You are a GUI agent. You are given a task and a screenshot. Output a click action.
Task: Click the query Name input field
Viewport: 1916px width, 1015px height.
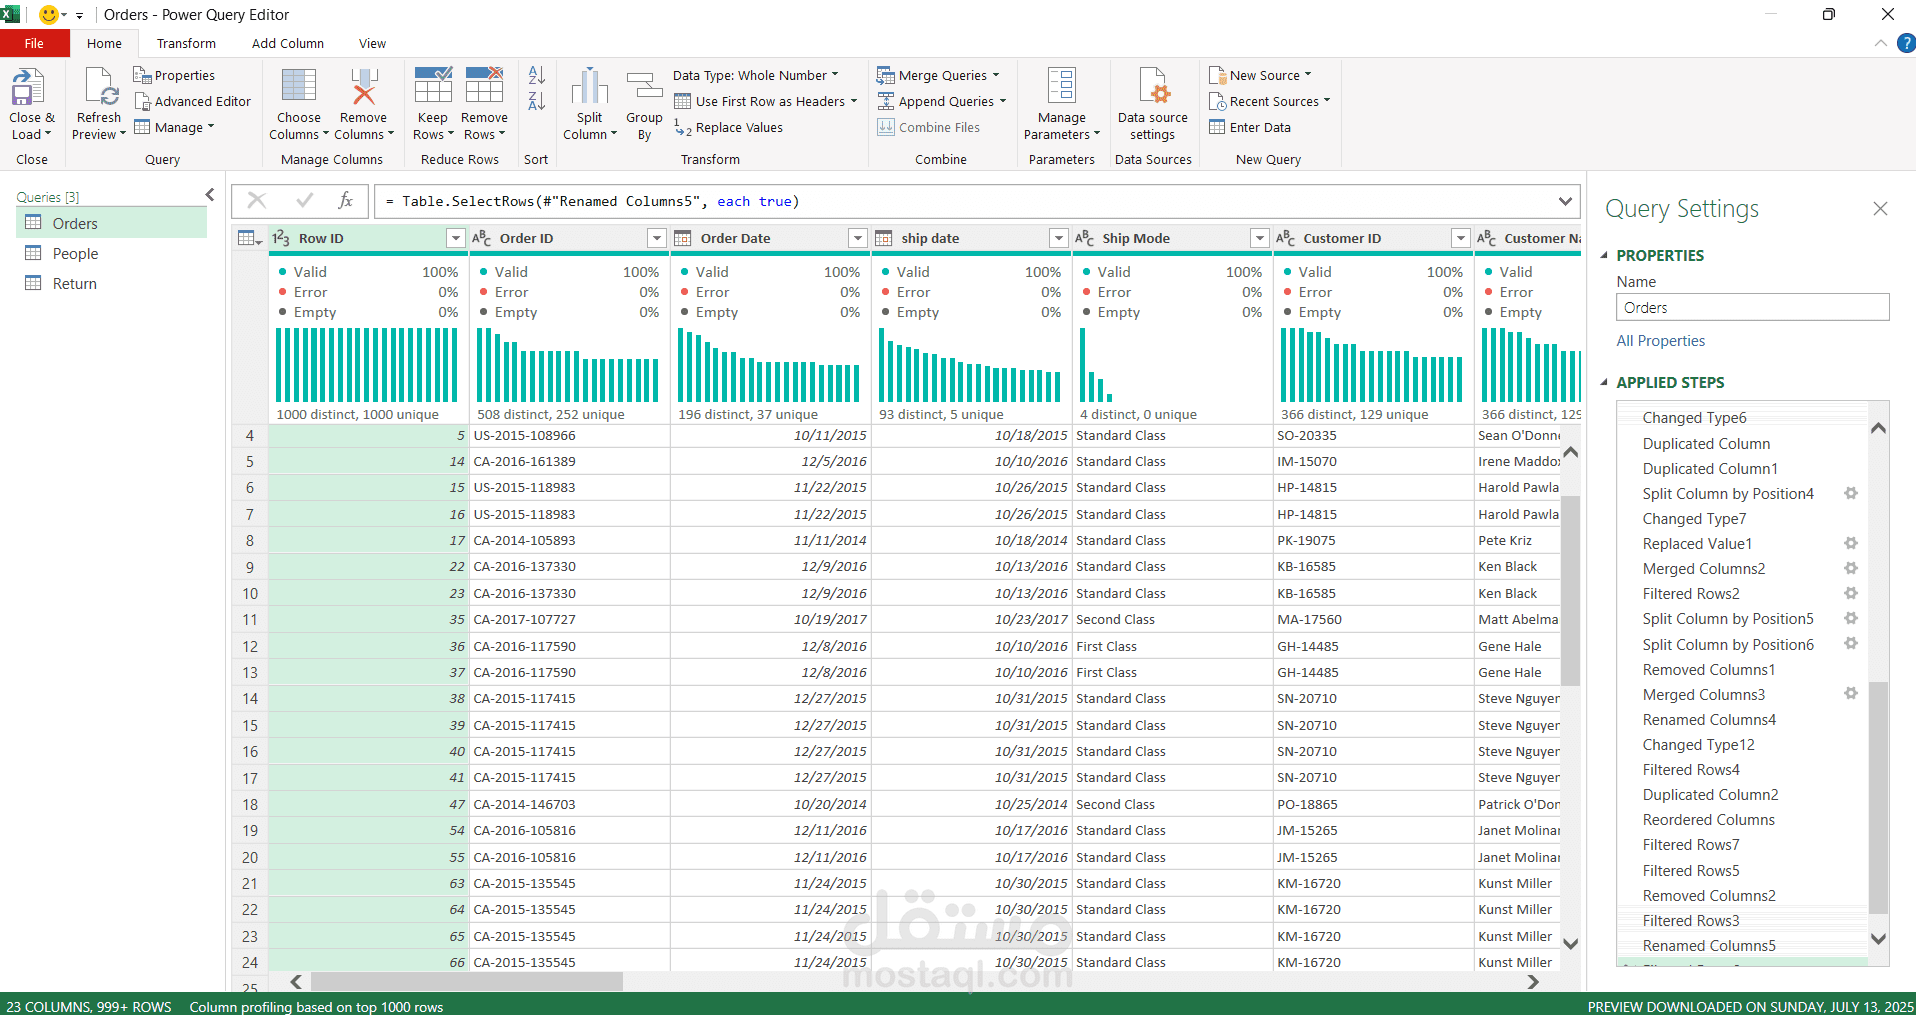click(1753, 307)
